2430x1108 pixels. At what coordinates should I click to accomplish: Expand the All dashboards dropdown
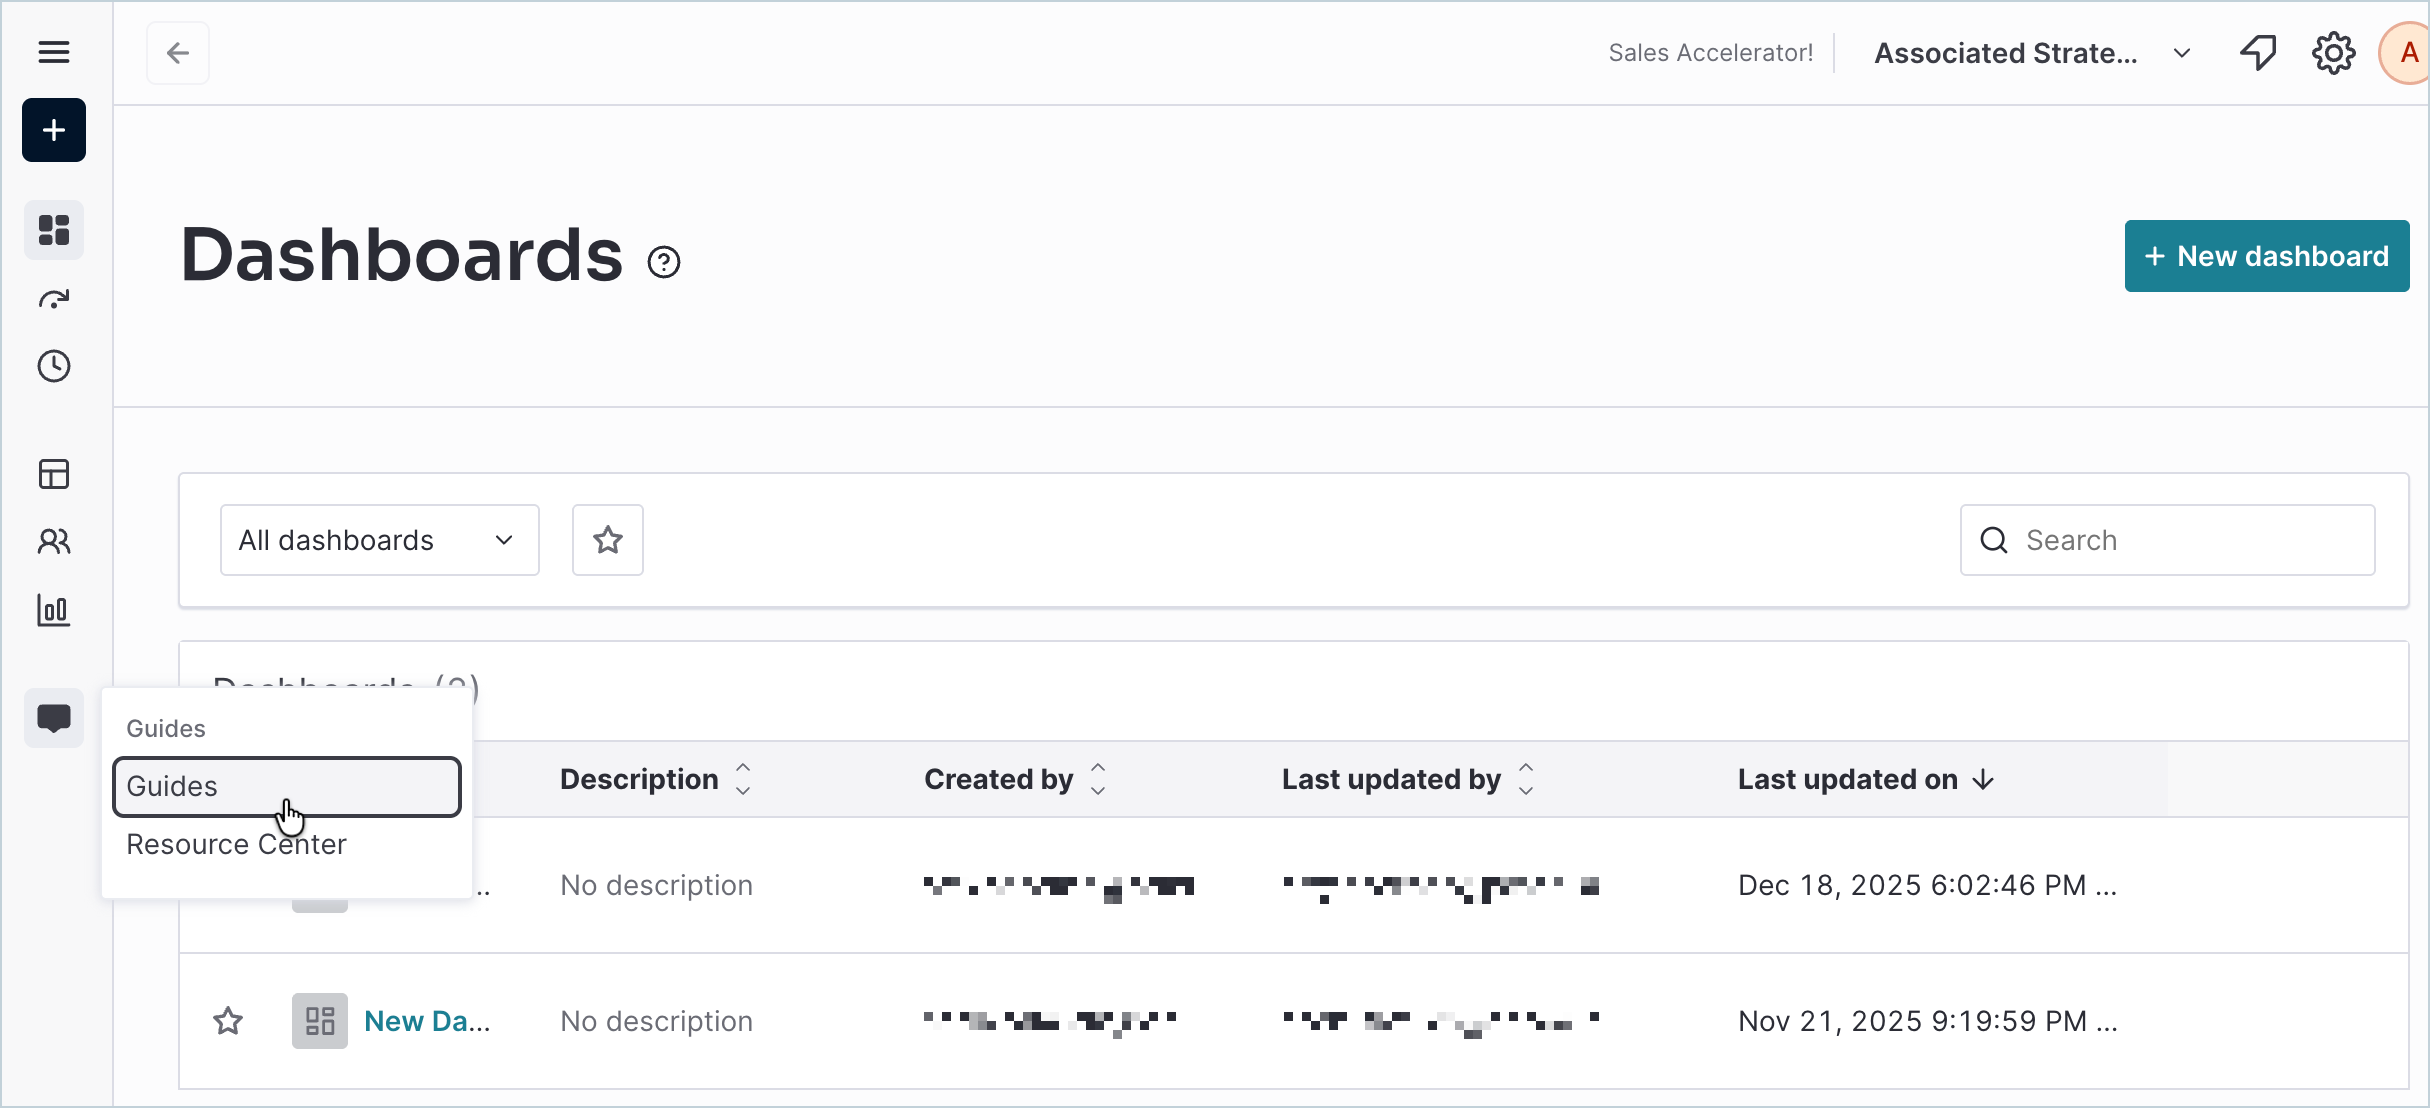(x=380, y=540)
